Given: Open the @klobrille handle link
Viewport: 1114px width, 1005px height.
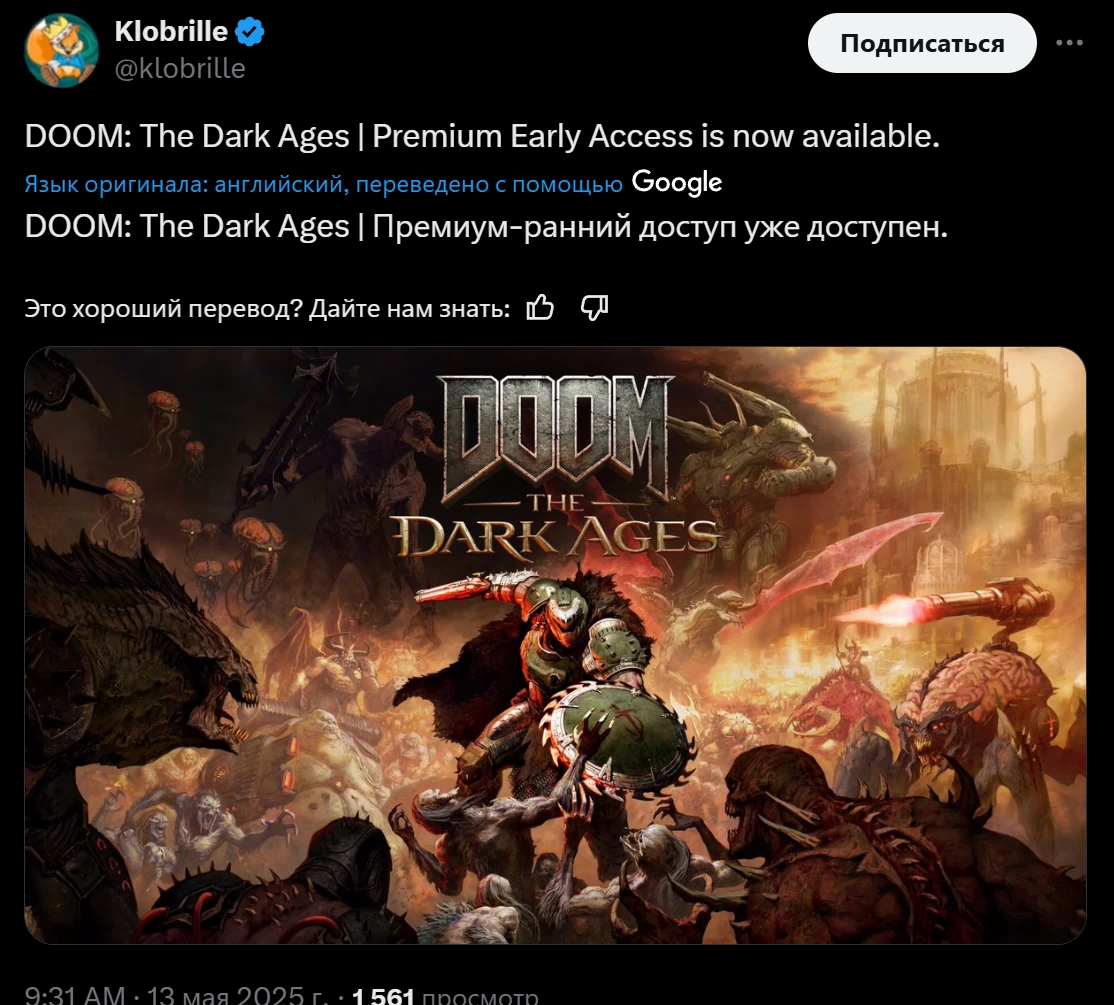Looking at the screenshot, I should tap(180, 68).
